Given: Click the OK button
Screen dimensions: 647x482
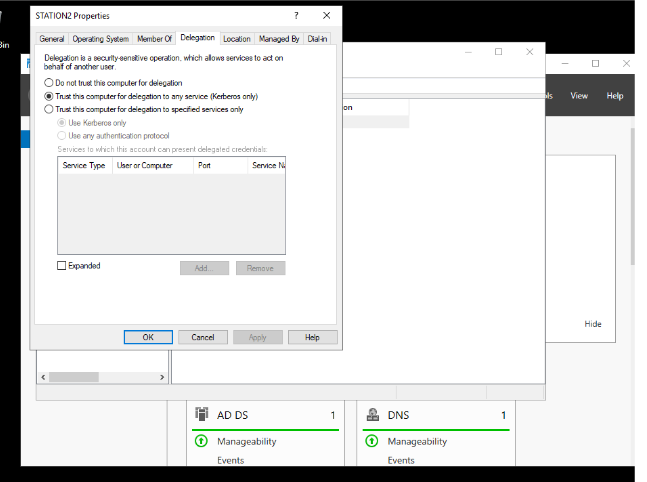Looking at the screenshot, I should pyautogui.click(x=148, y=337).
